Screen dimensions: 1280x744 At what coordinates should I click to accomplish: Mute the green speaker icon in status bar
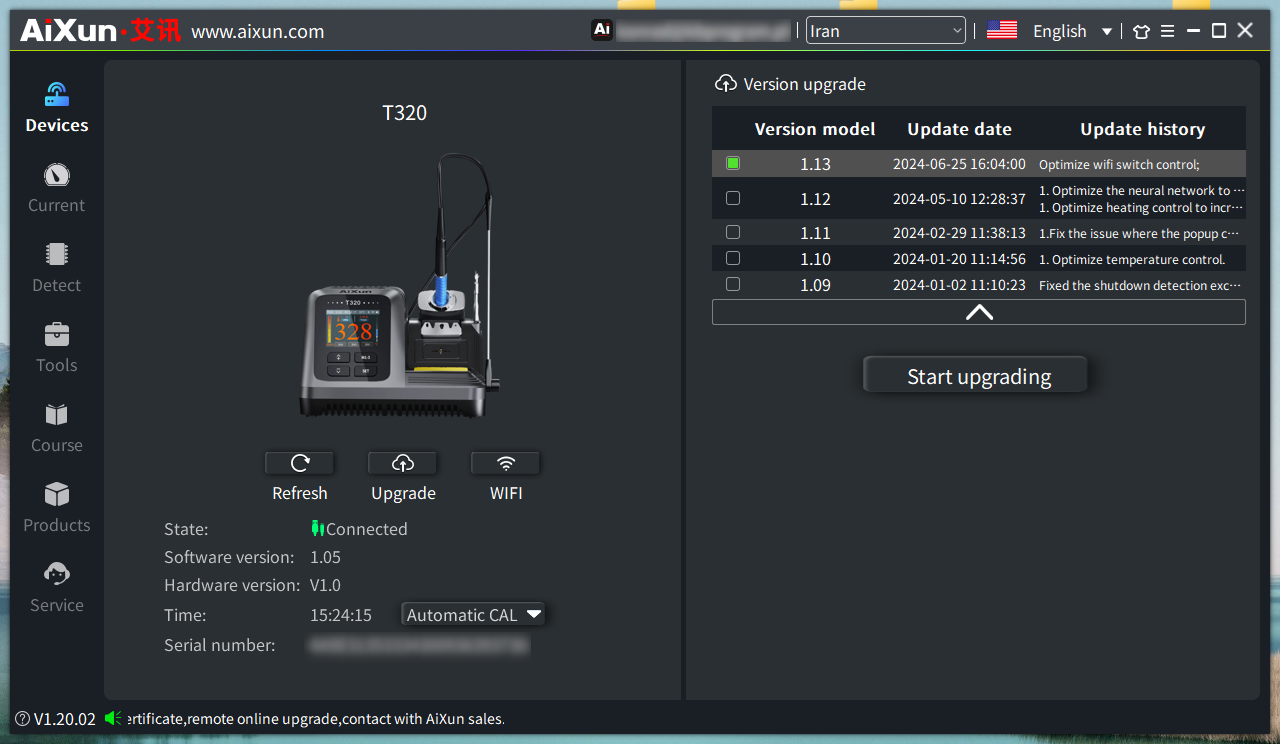tap(113, 718)
